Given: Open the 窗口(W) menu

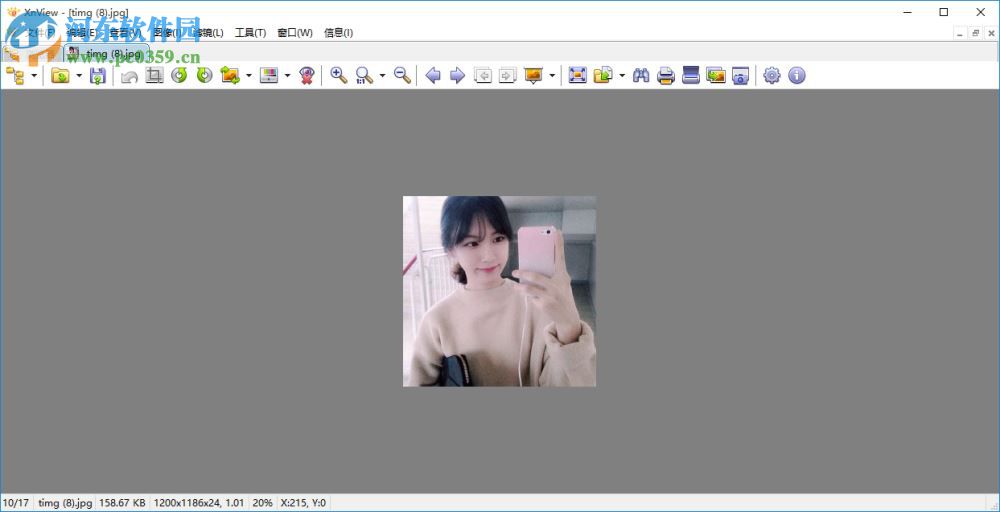Looking at the screenshot, I should (295, 33).
